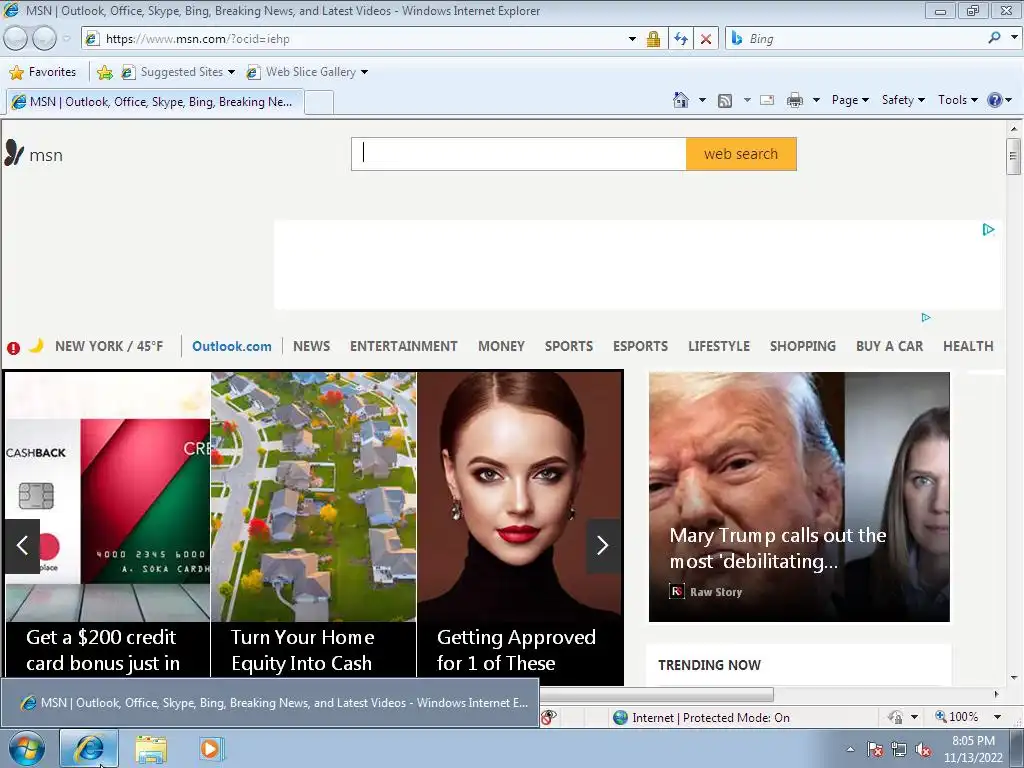Go to MONEY section
1024x768 pixels.
coord(502,346)
